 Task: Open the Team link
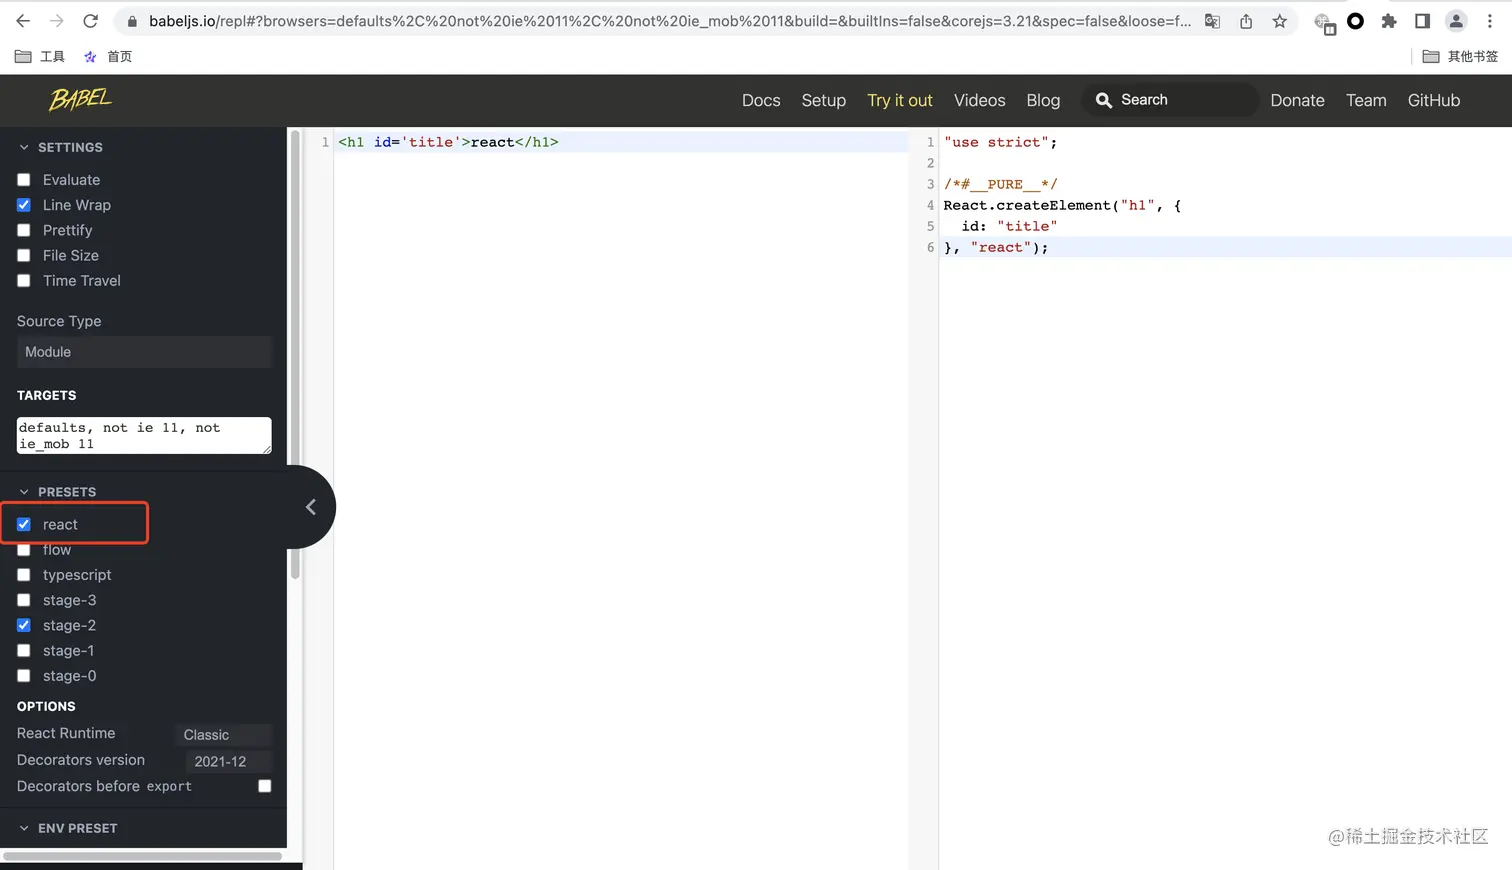click(1366, 100)
